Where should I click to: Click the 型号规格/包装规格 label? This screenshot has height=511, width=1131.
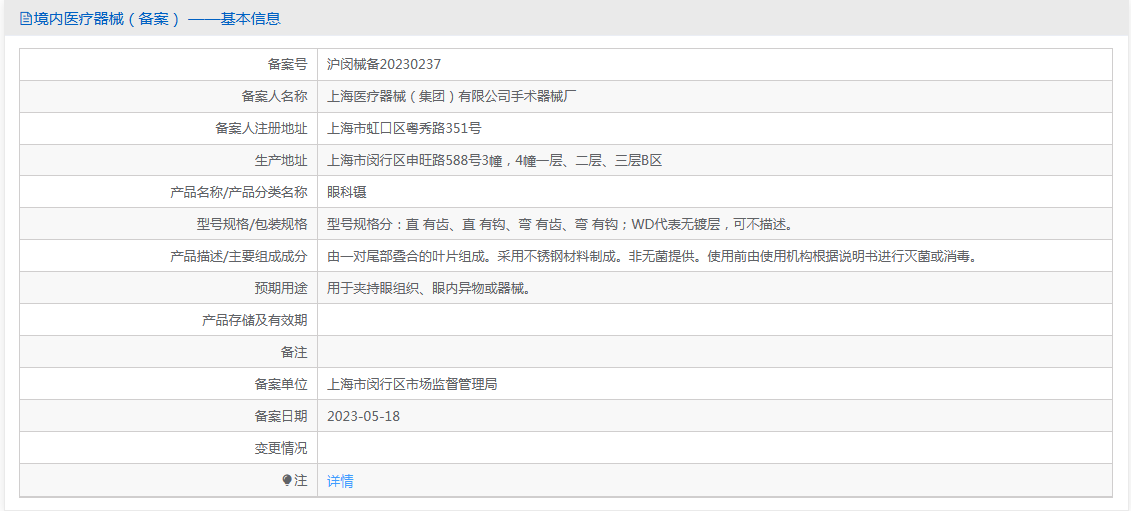252,224
